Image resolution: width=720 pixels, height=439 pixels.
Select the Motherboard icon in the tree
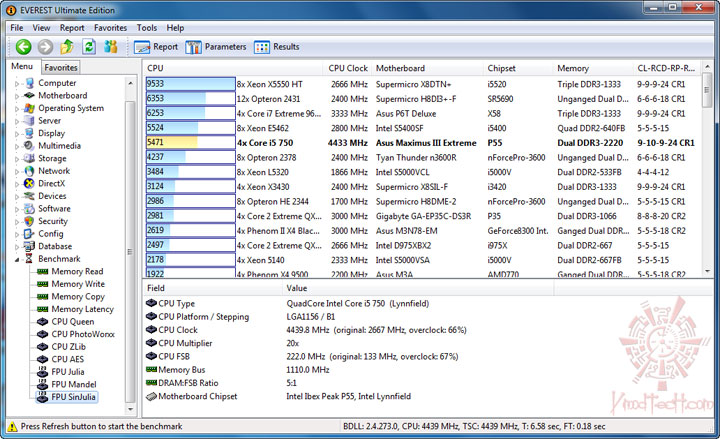(x=30, y=96)
